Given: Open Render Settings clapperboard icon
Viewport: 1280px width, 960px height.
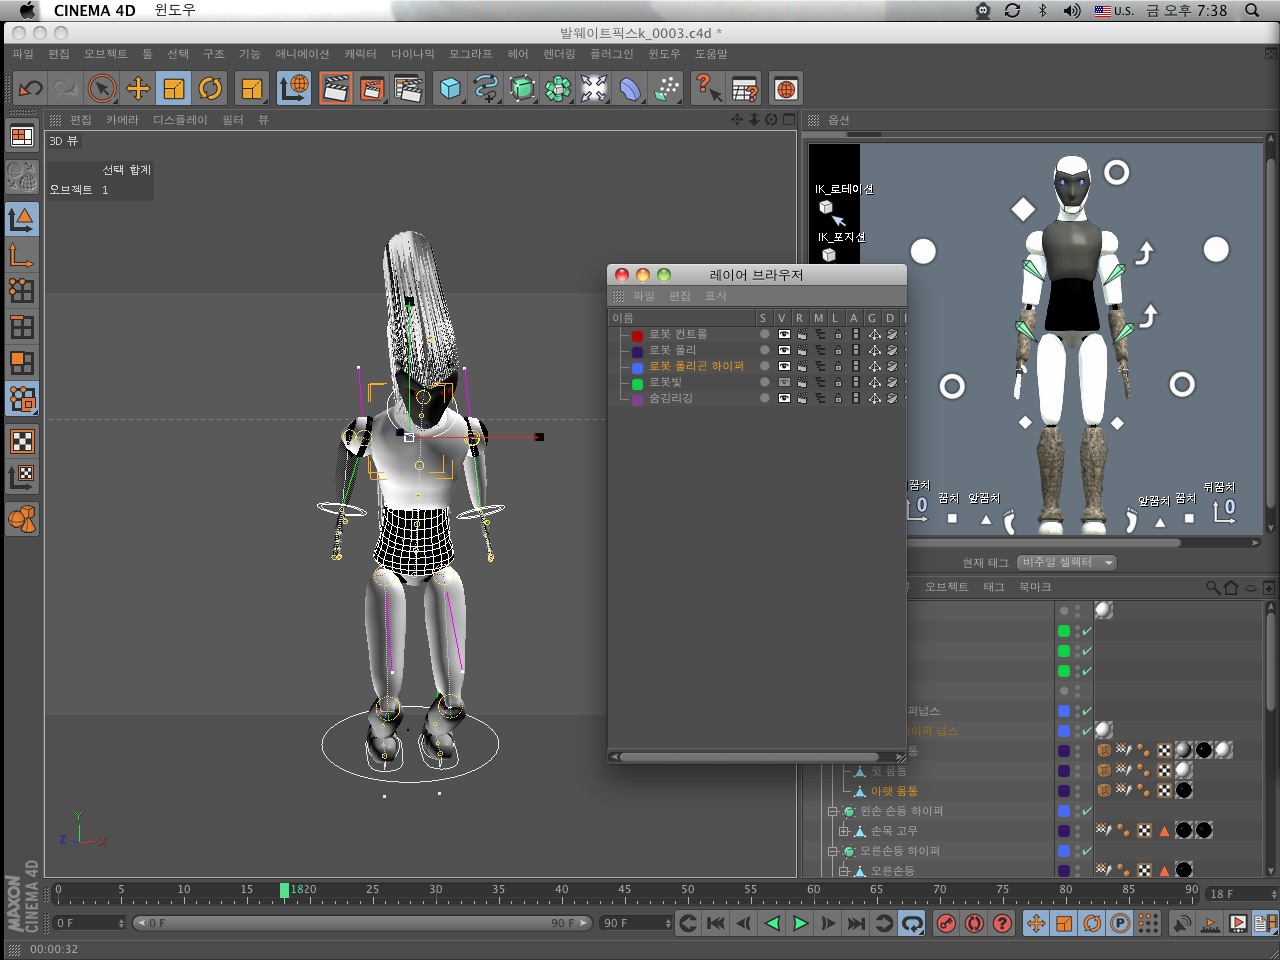Looking at the screenshot, I should tap(408, 88).
